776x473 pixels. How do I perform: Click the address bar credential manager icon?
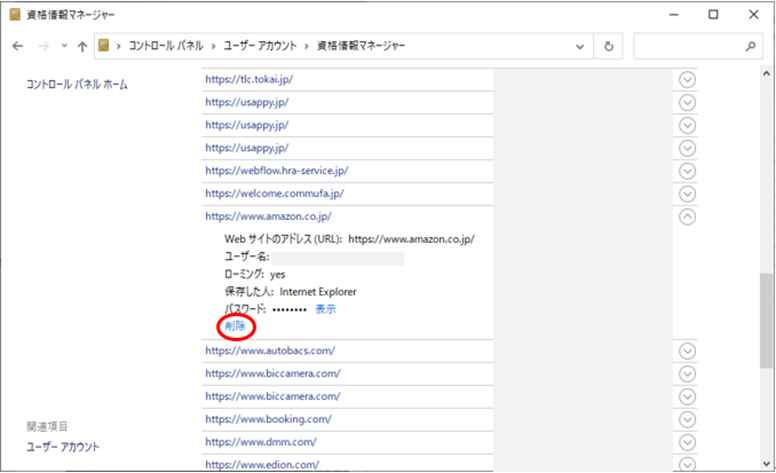[x=103, y=46]
